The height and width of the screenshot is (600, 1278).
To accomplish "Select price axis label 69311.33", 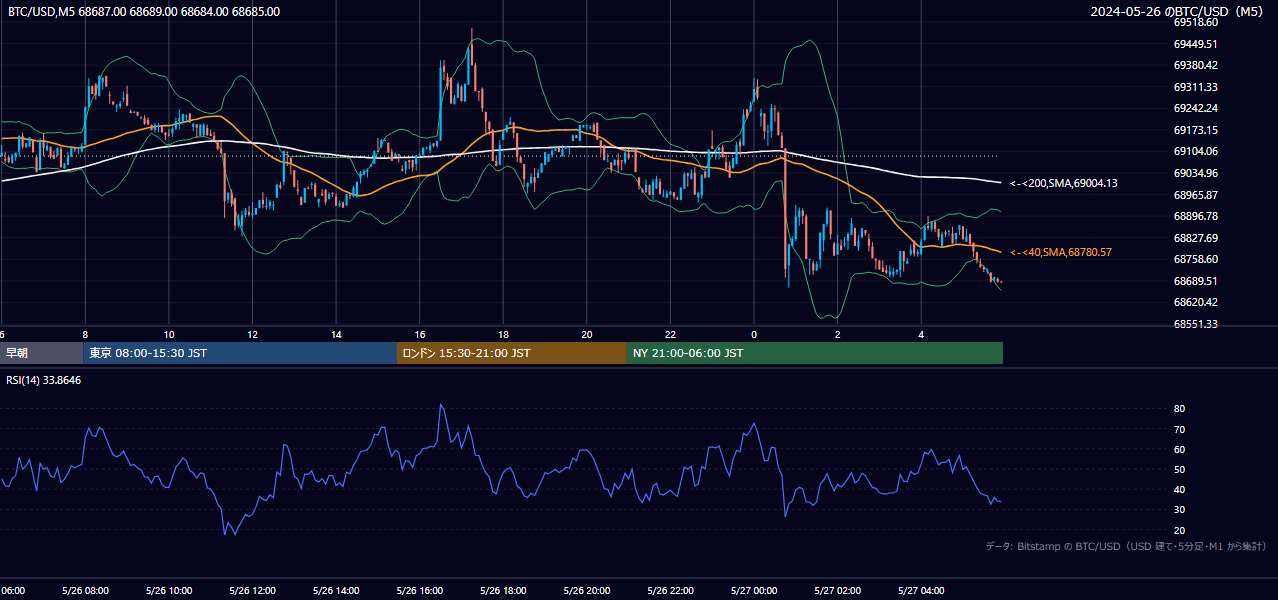I will [x=1195, y=87].
